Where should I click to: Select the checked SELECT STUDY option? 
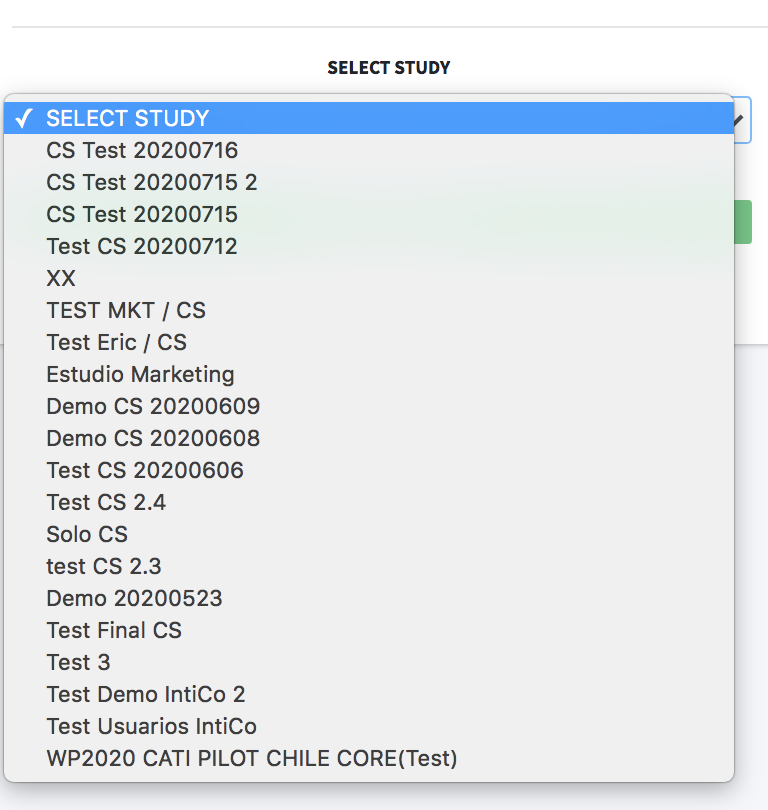[x=369, y=118]
